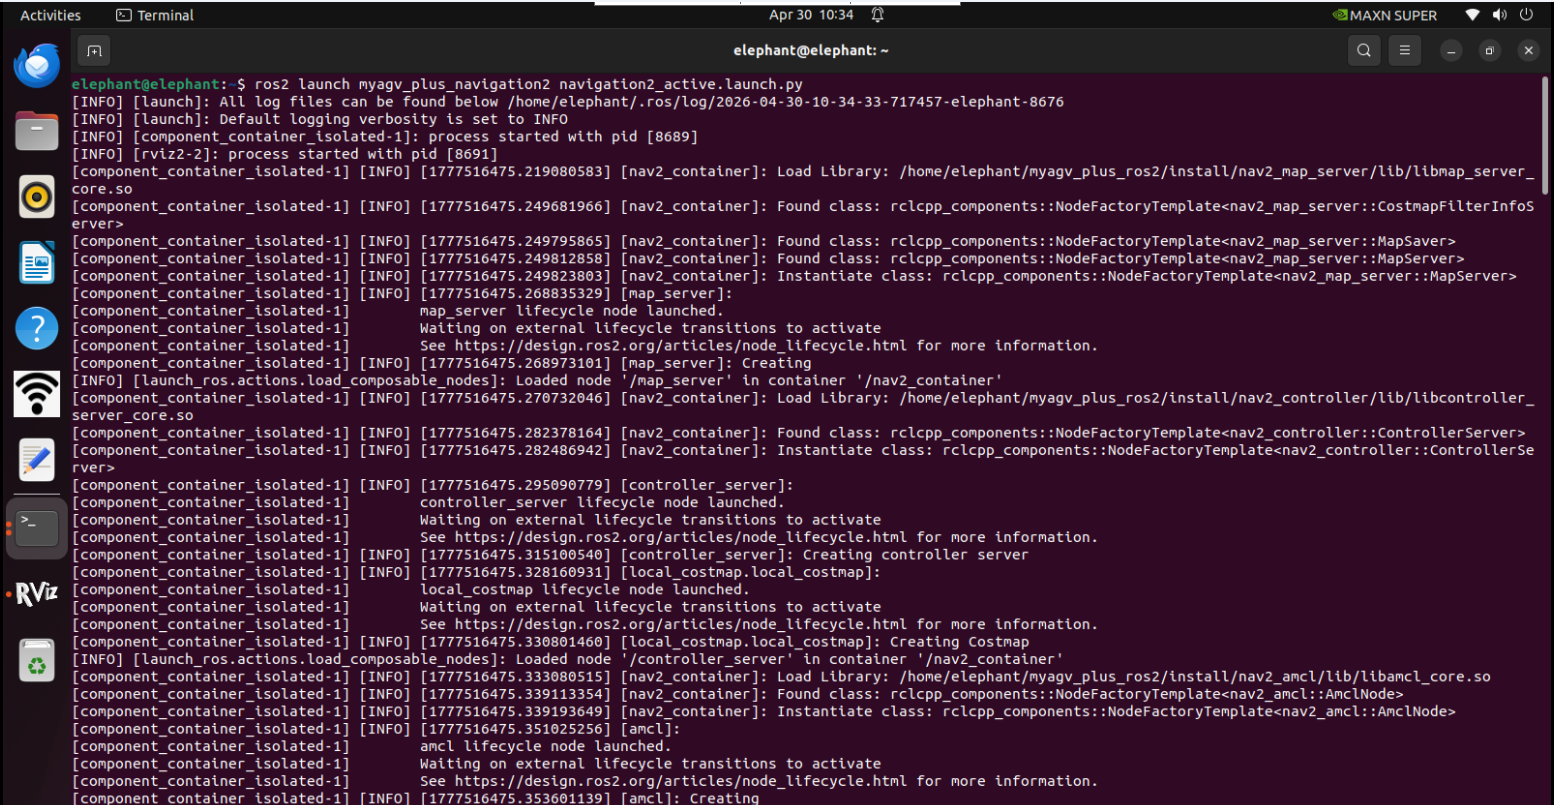
Task: Open the Apr 30 10:34 clock calendar
Action: click(811, 15)
